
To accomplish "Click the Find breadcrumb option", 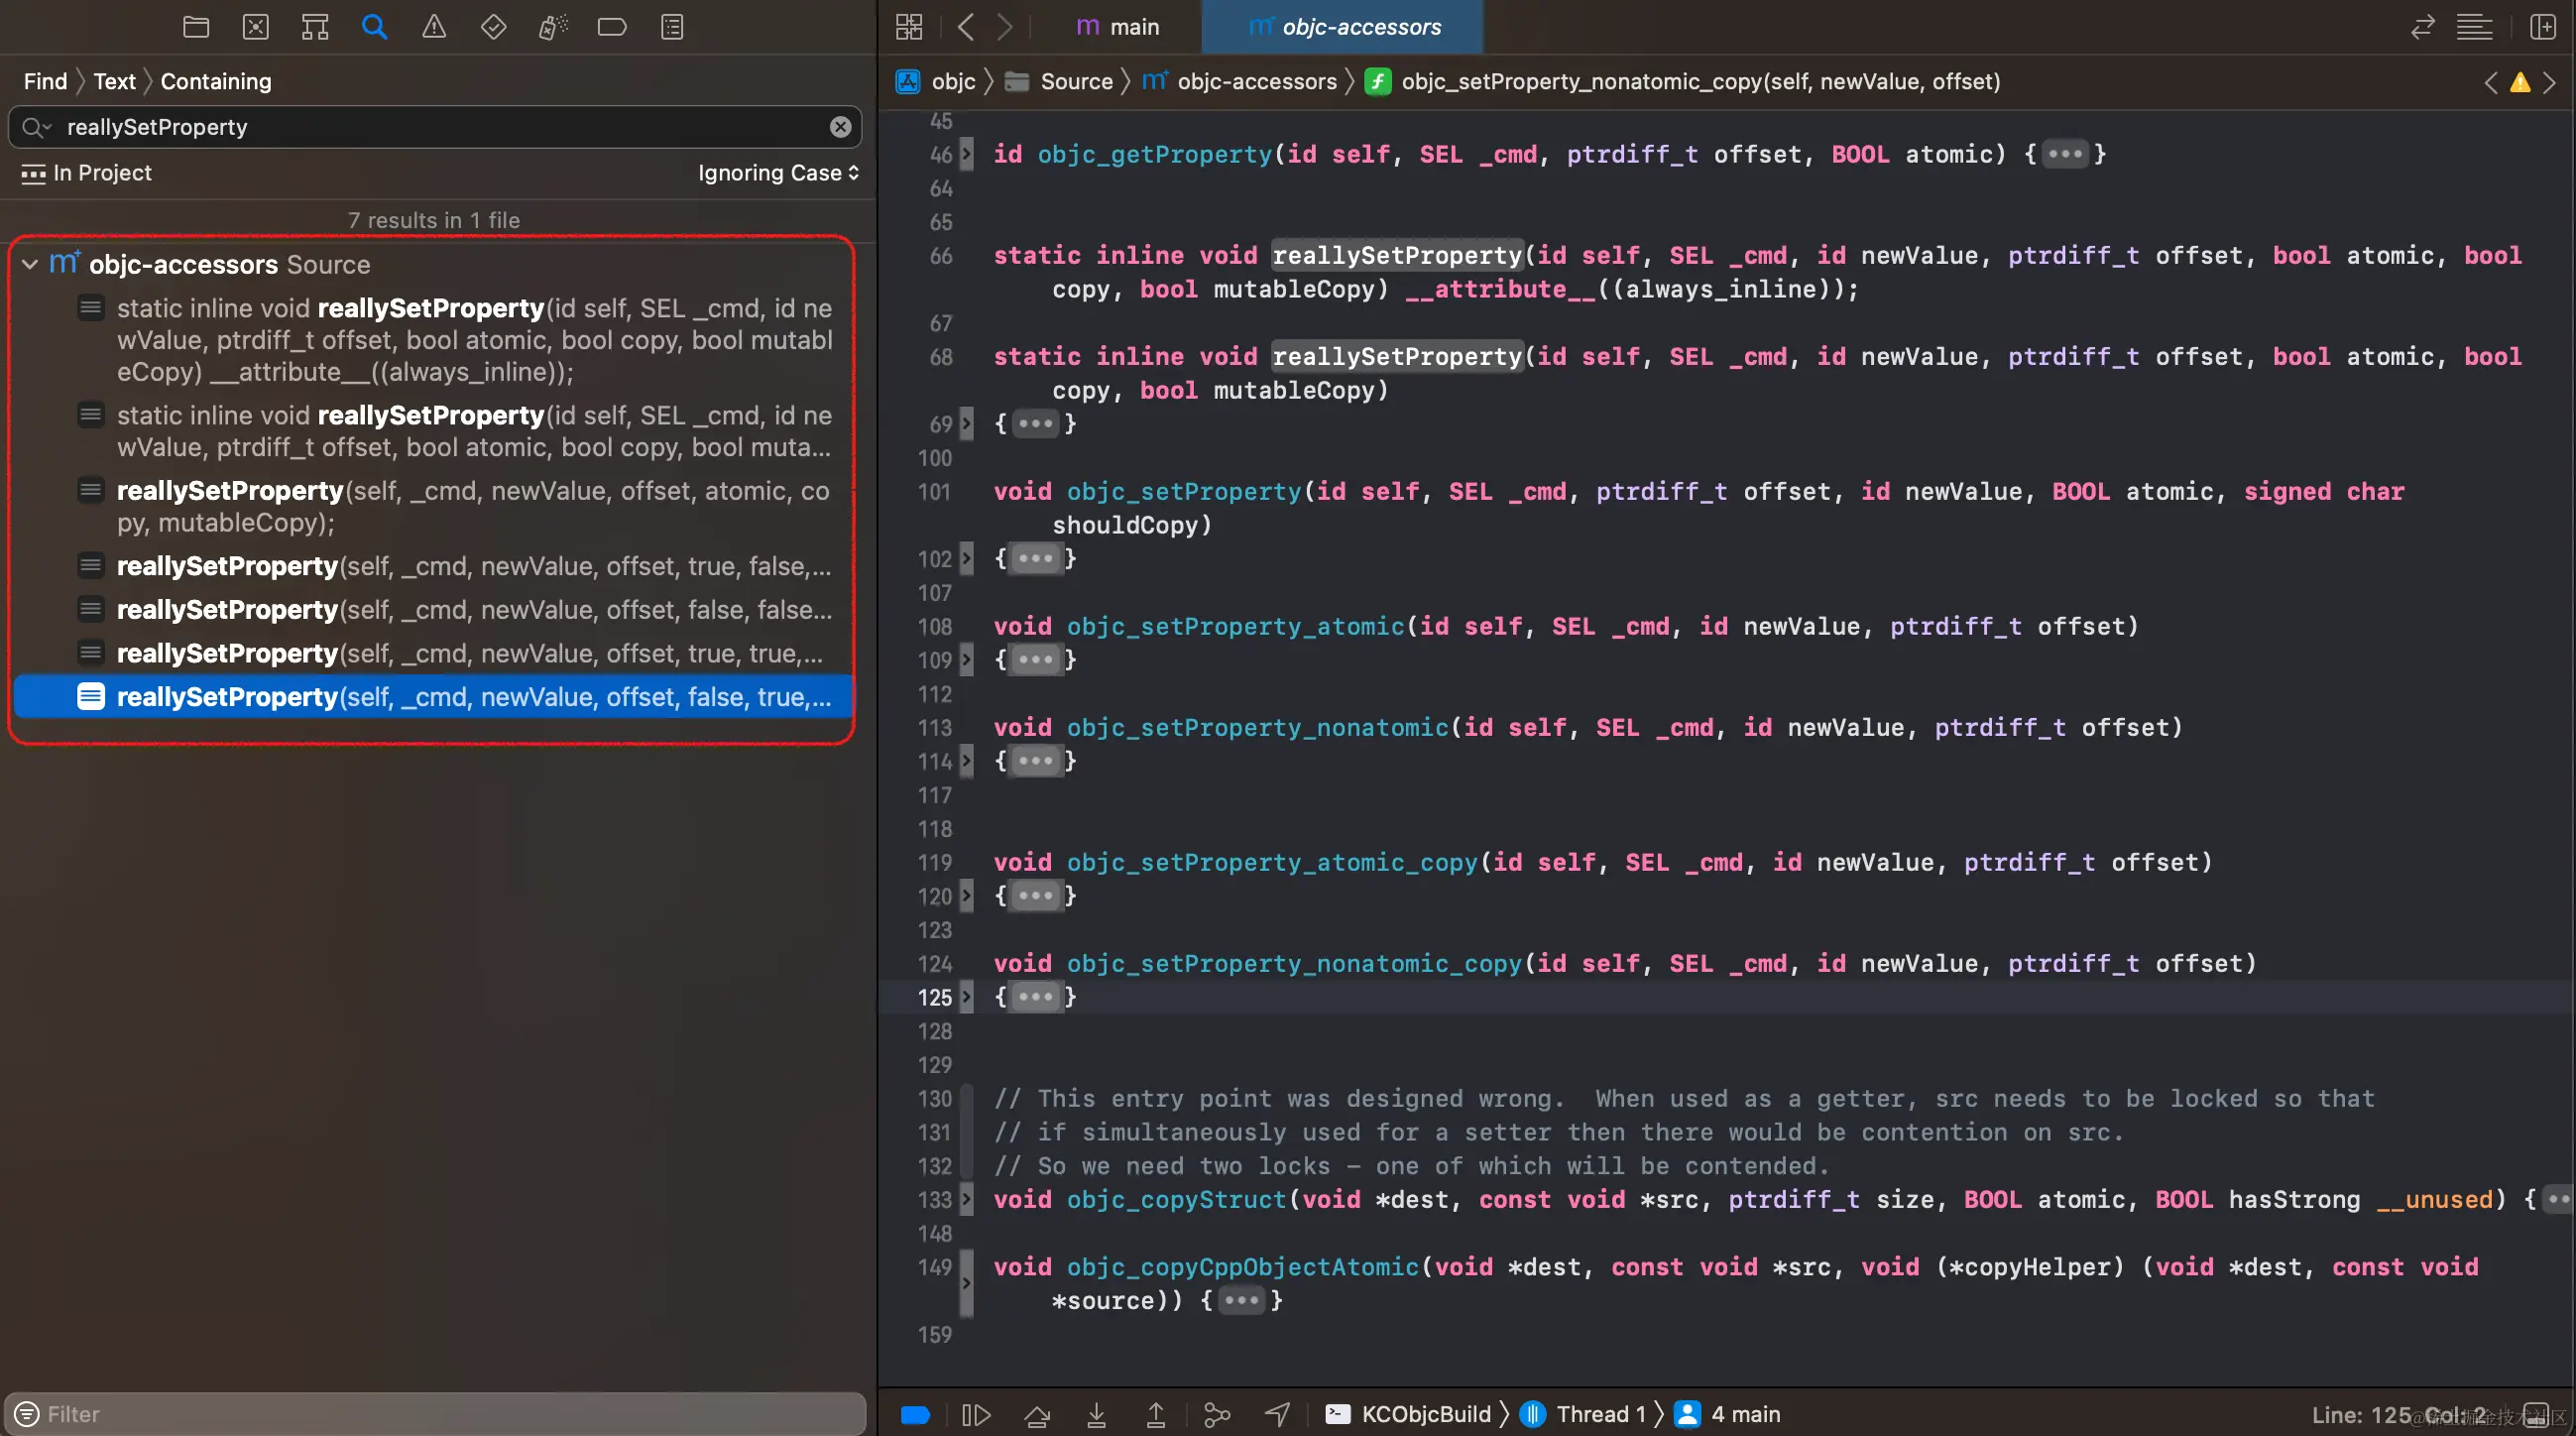I will 45,81.
